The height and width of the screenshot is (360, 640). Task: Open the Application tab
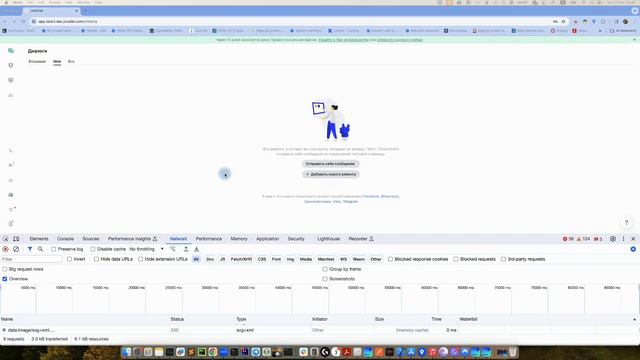coord(267,239)
